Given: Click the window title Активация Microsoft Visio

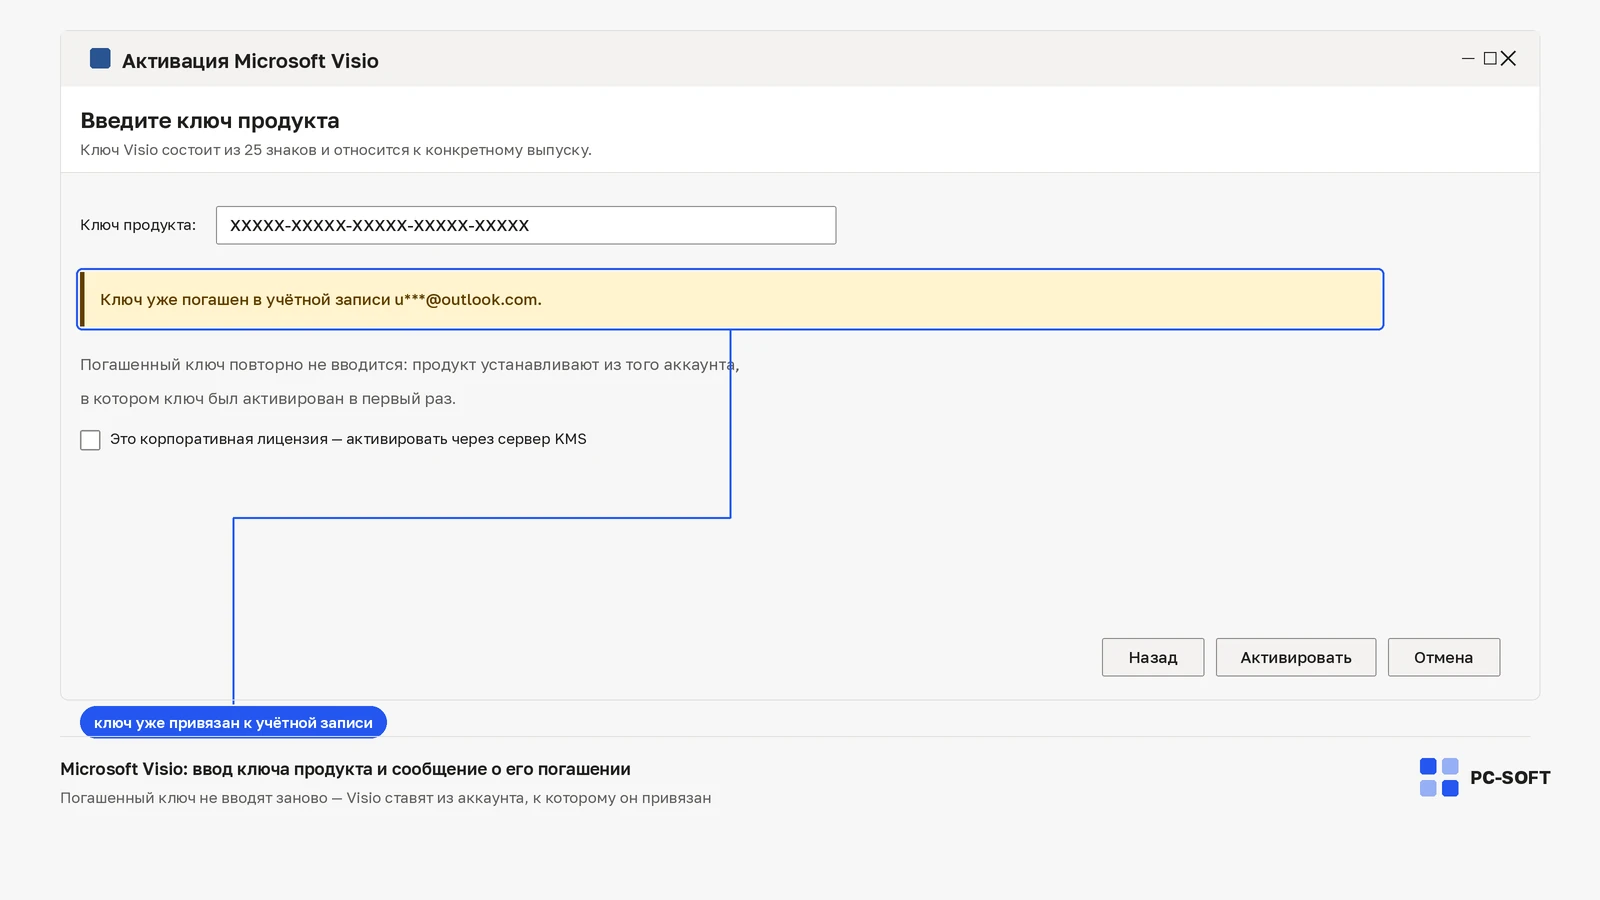Looking at the screenshot, I should click(x=250, y=61).
